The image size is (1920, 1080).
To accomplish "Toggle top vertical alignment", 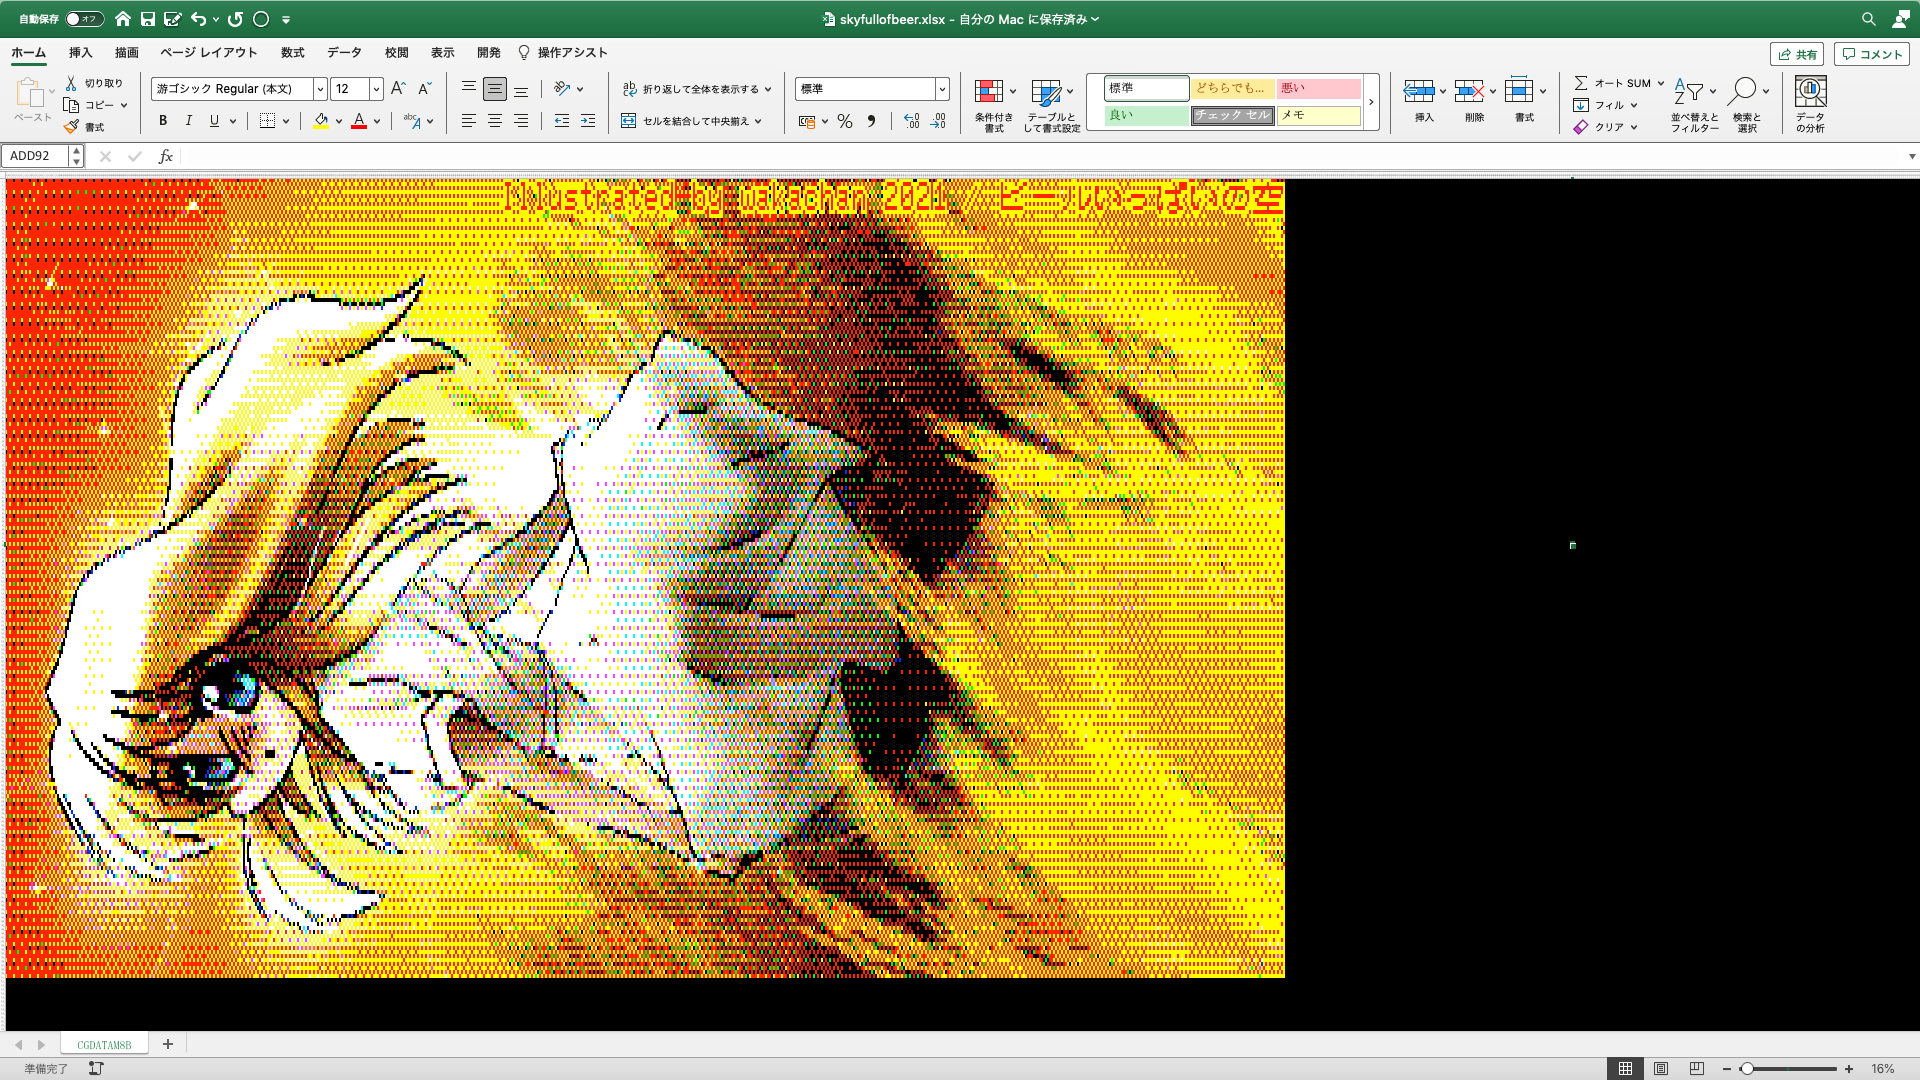I will [469, 89].
